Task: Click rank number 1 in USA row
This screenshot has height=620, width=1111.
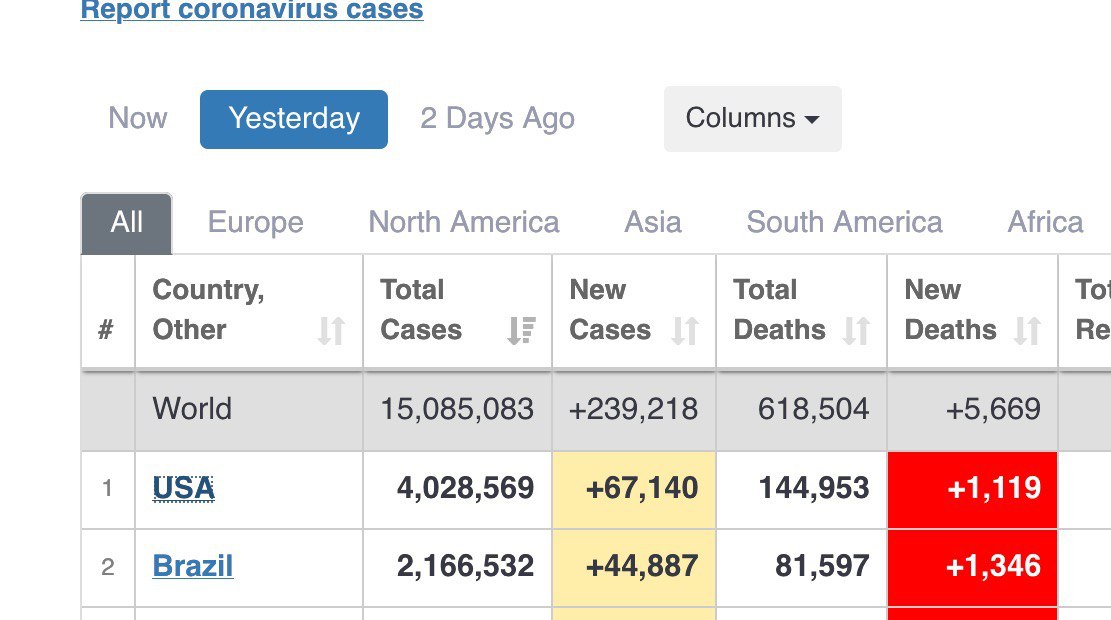Action: pos(107,488)
